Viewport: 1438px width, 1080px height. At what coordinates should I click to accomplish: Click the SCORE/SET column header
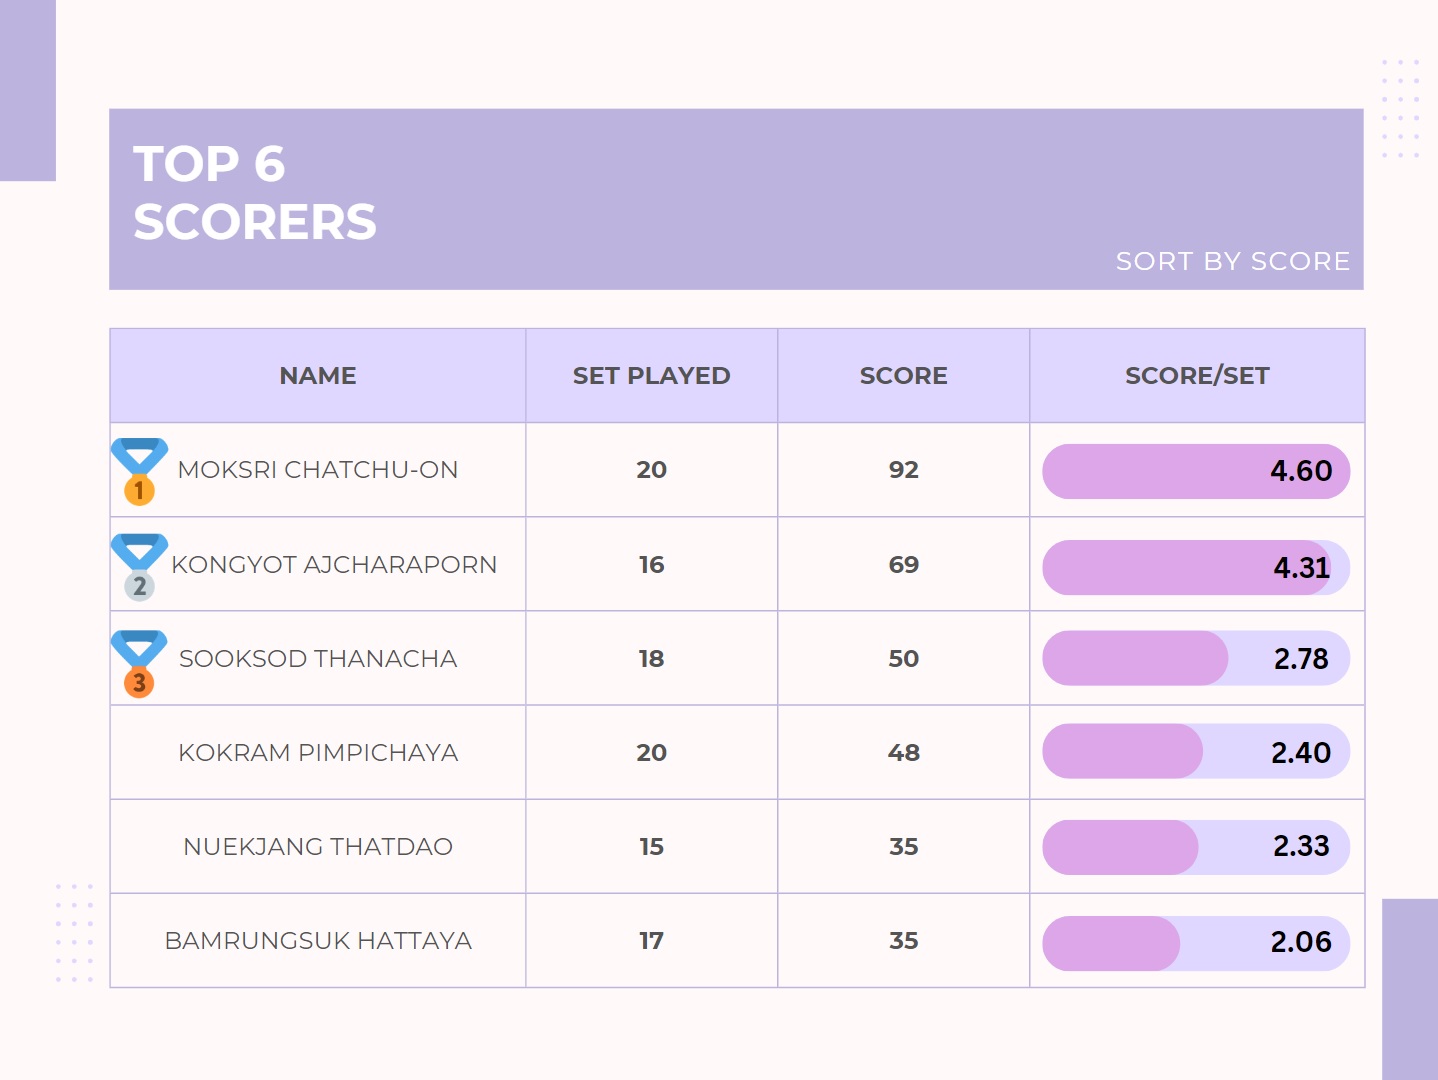coord(1197,376)
